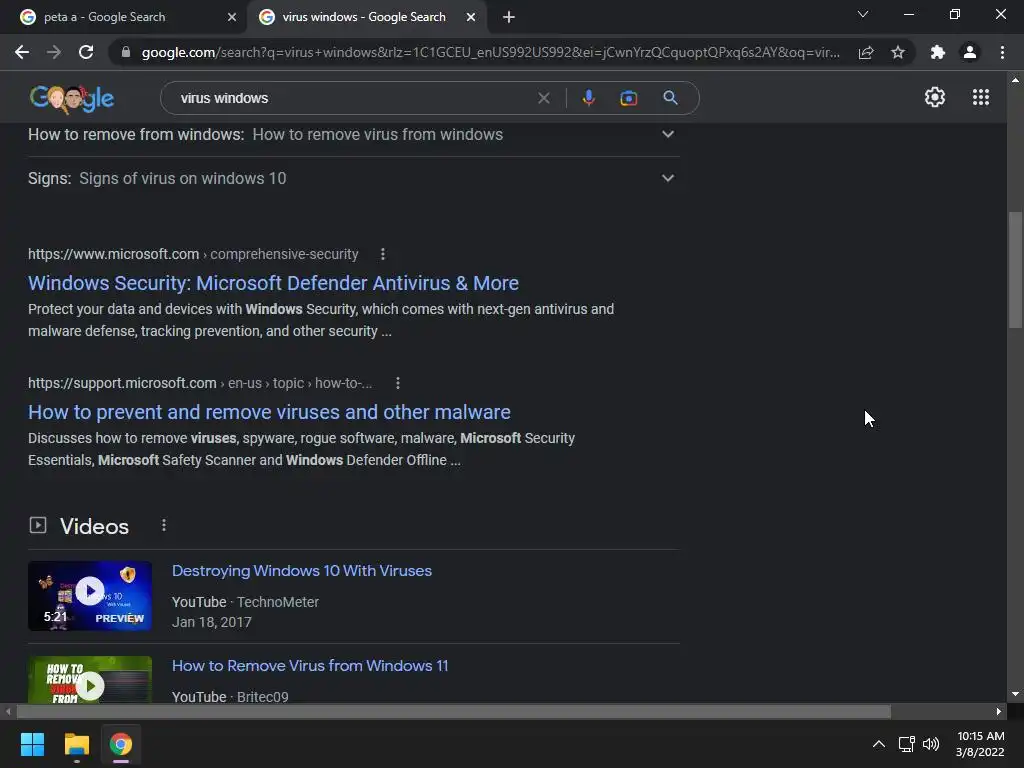View site info via the padlock icon

[x=126, y=52]
